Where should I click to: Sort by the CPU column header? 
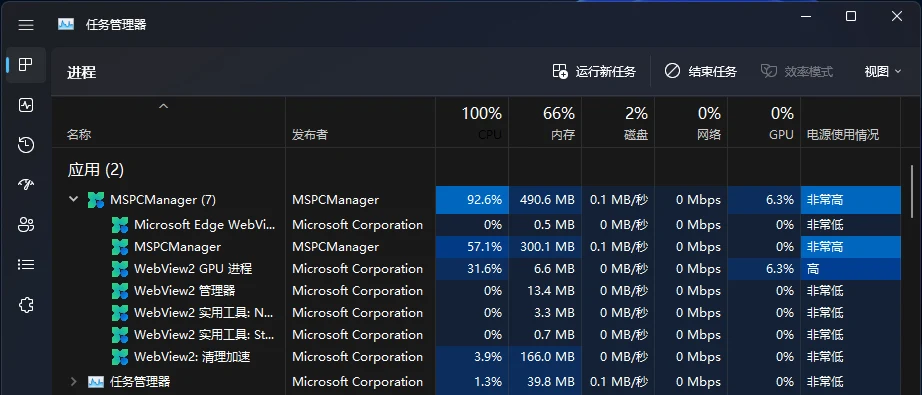pyautogui.click(x=472, y=122)
